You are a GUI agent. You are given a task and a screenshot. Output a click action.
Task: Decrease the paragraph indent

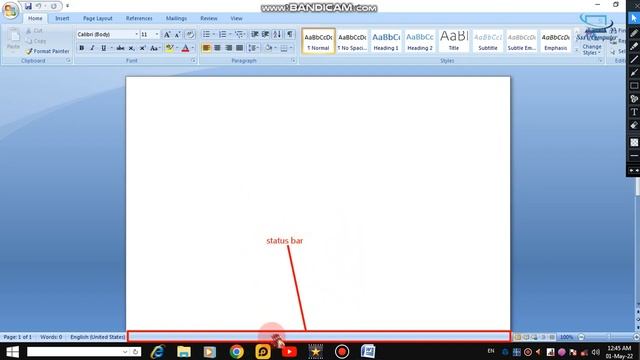pyautogui.click(x=255, y=34)
